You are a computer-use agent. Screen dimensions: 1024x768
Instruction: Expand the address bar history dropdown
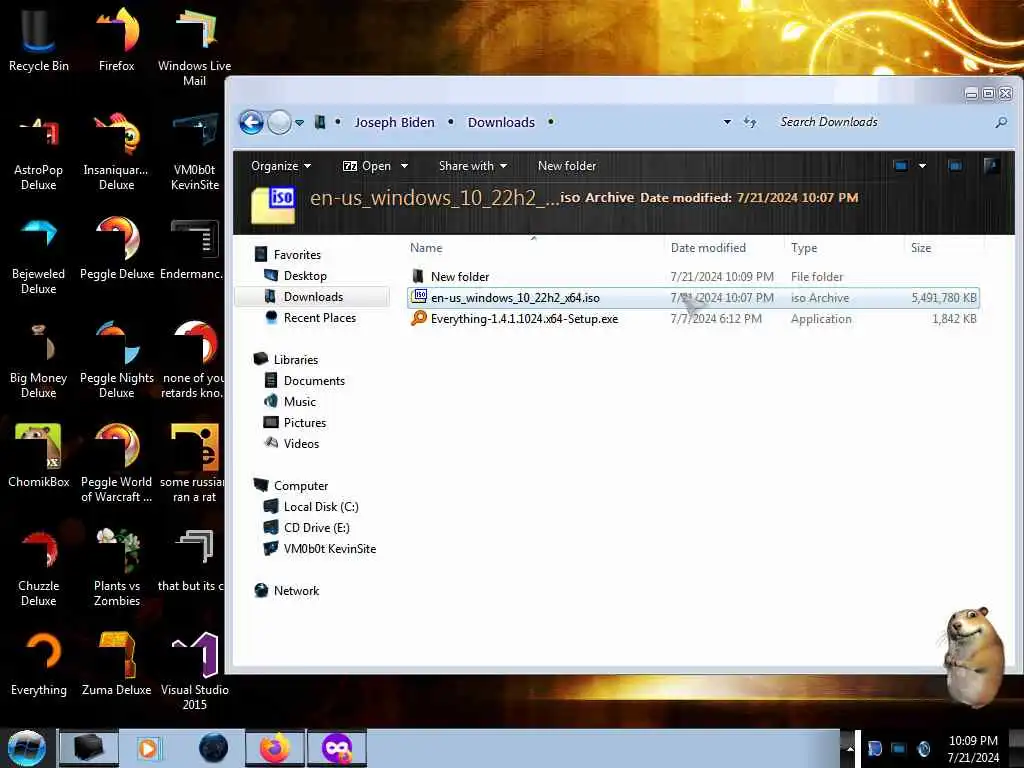[x=727, y=122]
